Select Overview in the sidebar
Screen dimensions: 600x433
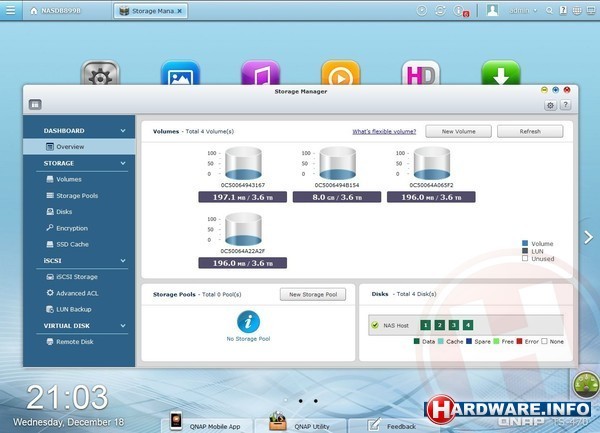tap(79, 147)
